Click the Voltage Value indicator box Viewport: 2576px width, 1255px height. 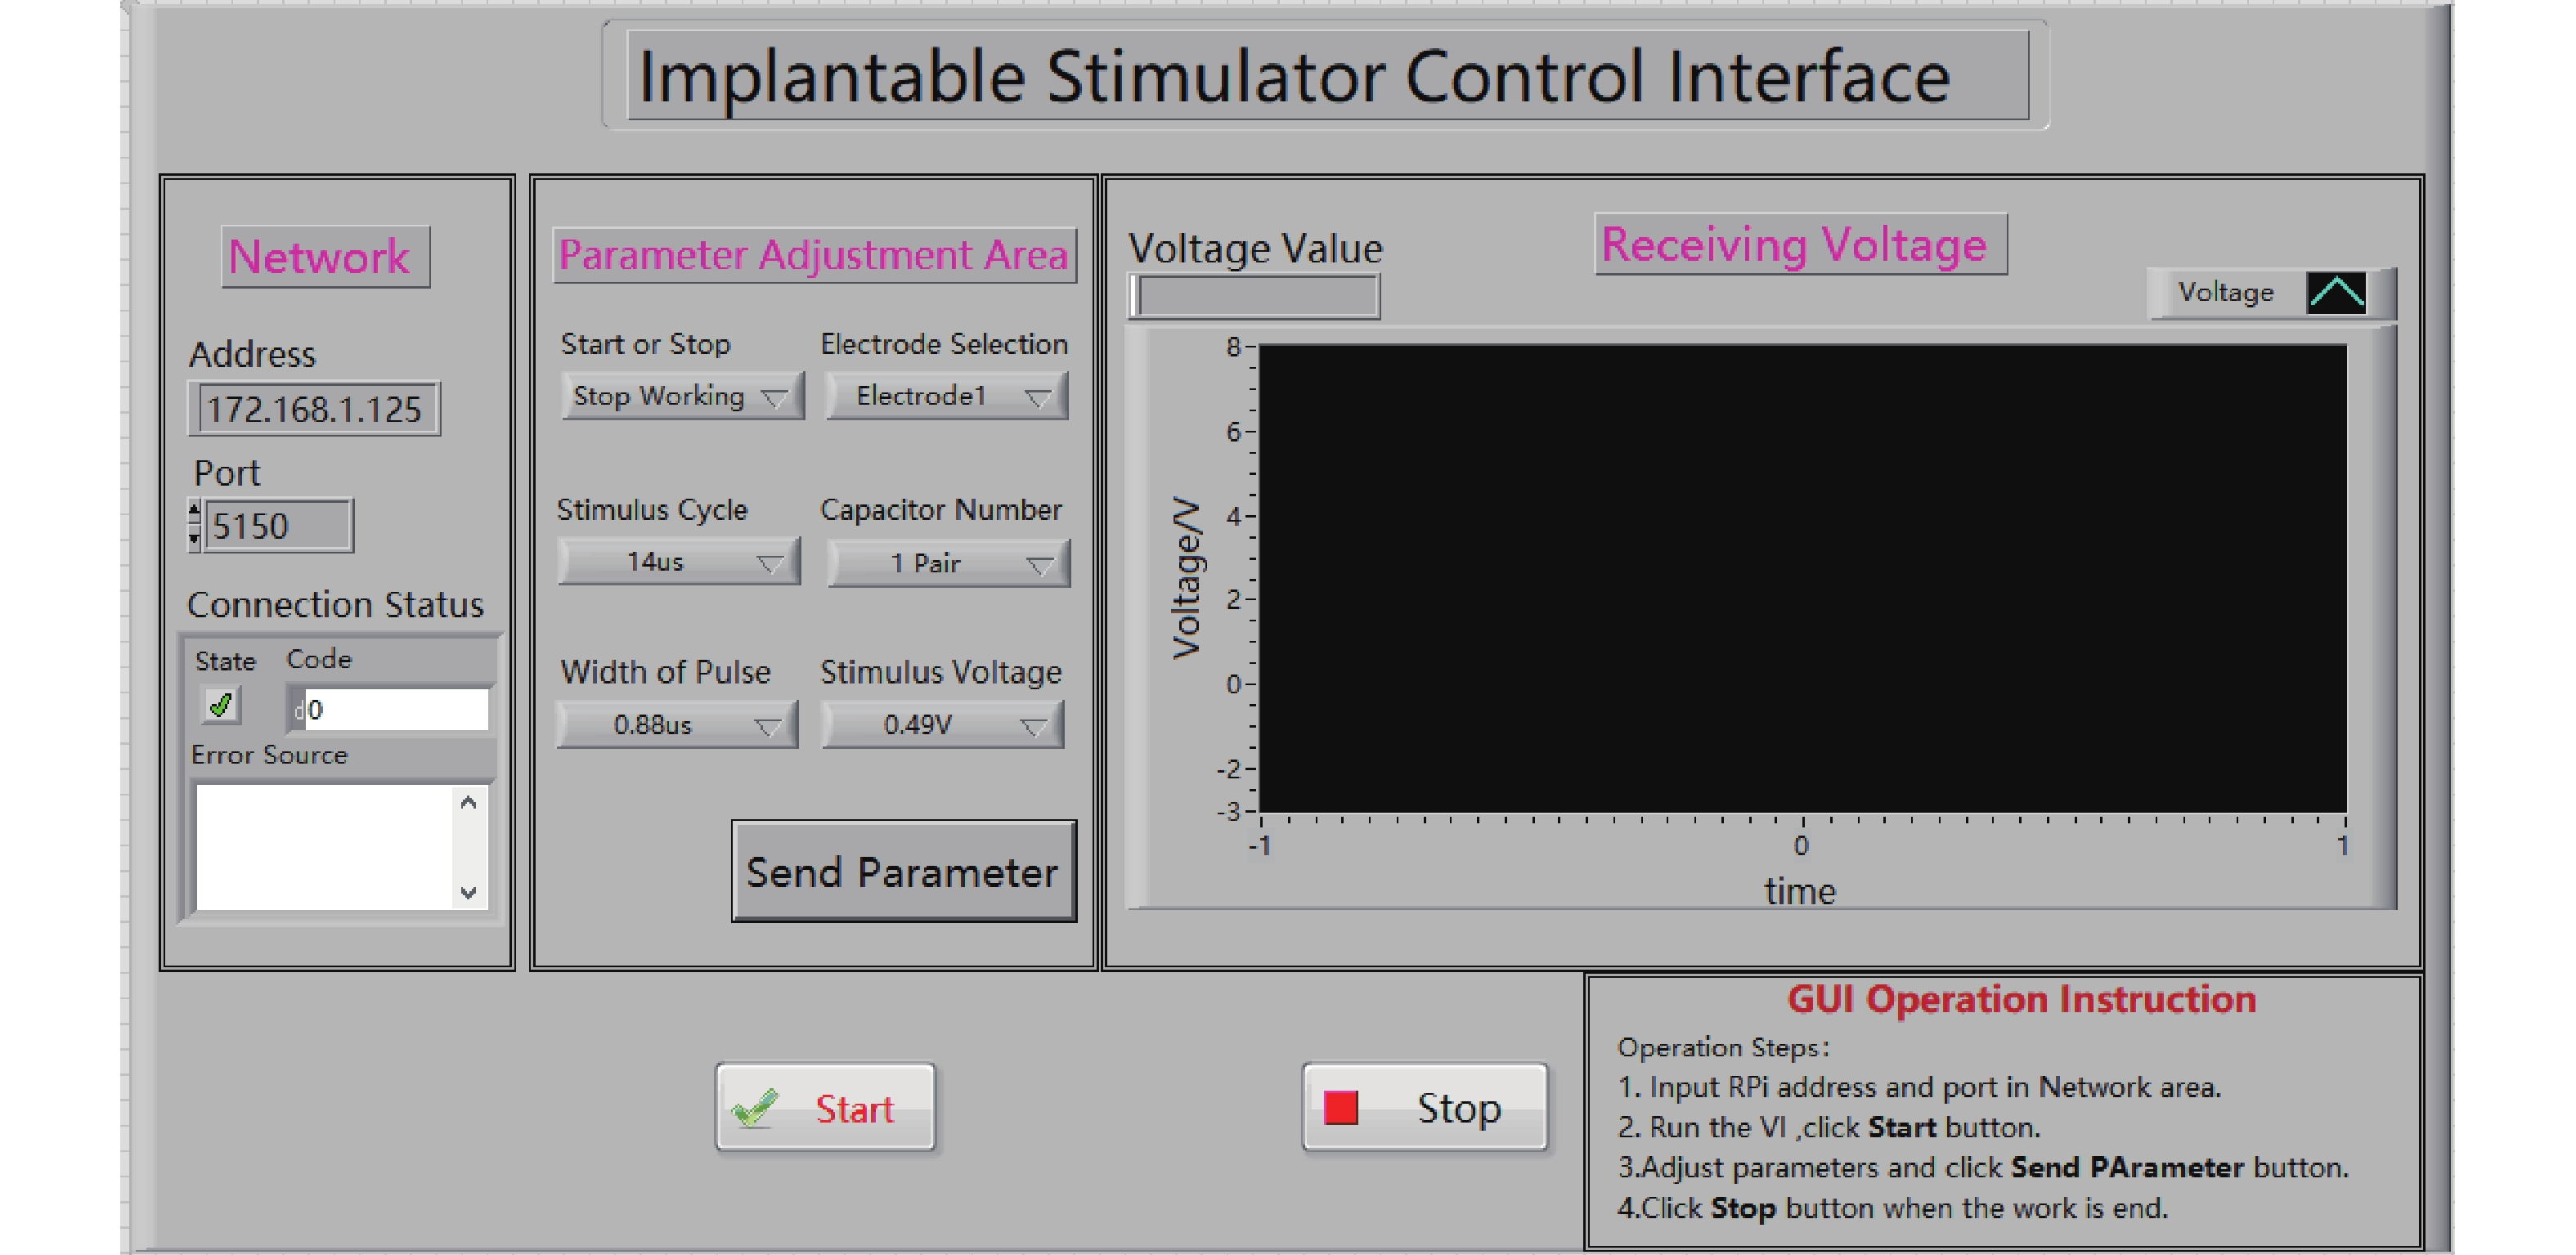1256,297
